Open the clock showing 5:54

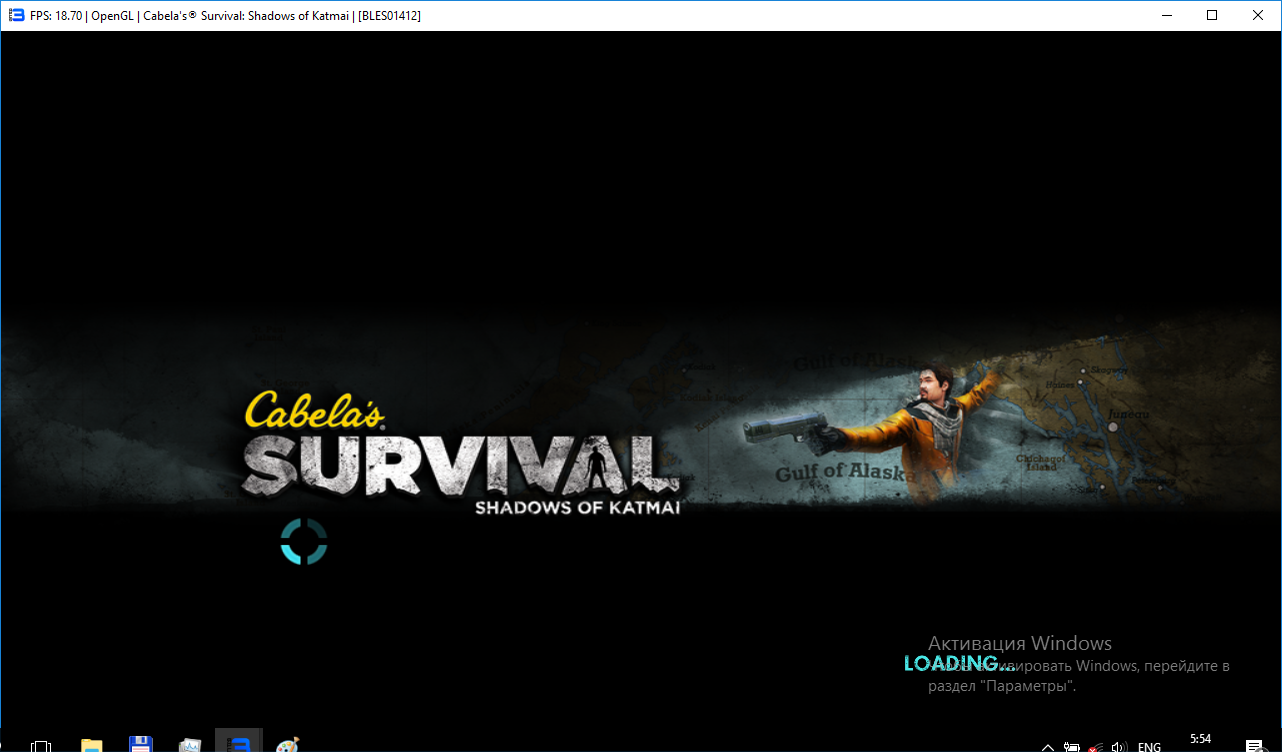pyautogui.click(x=1200, y=739)
